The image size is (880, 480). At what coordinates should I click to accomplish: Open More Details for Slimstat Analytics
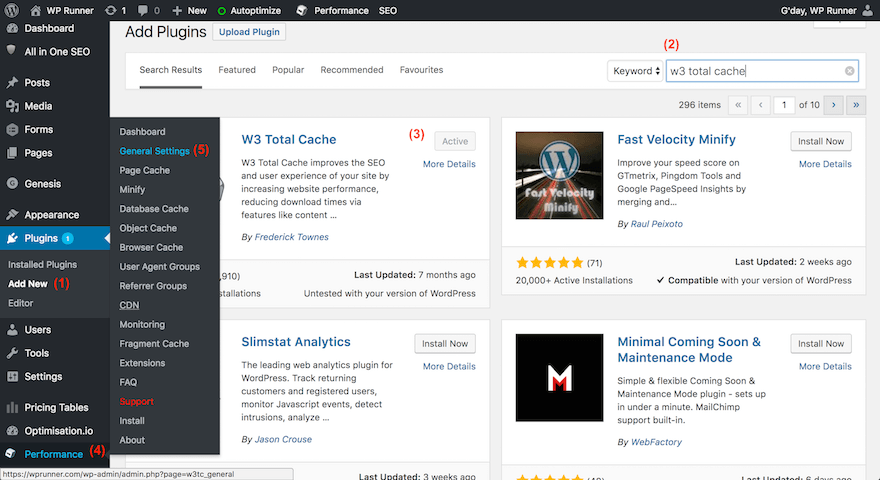pyautogui.click(x=449, y=366)
